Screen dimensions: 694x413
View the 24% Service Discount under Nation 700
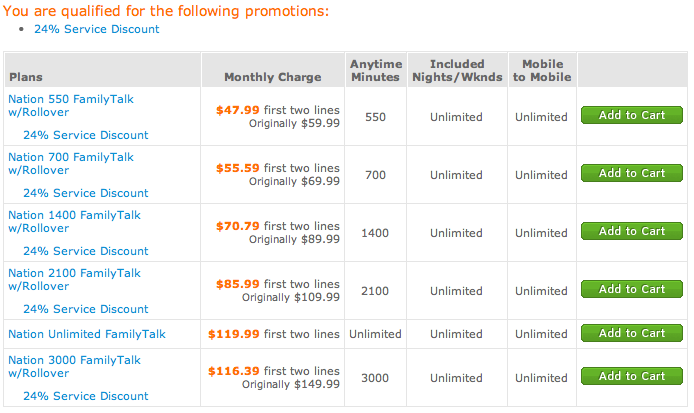point(85,193)
